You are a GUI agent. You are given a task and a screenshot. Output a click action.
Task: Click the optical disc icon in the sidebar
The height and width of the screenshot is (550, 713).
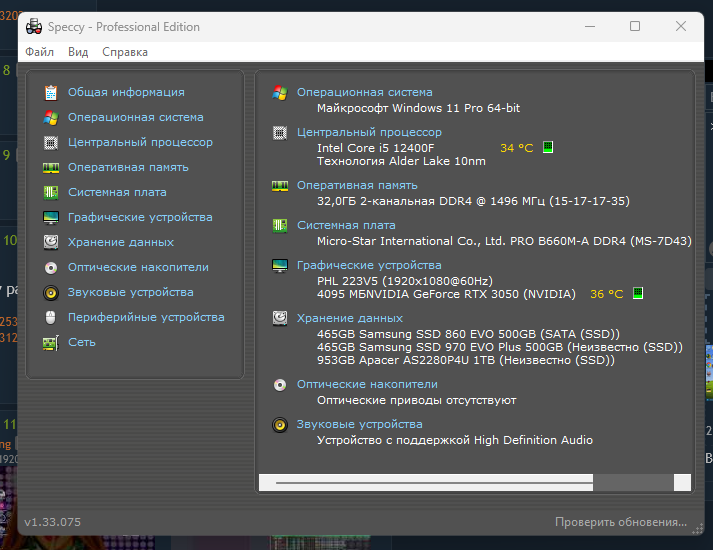click(50, 268)
